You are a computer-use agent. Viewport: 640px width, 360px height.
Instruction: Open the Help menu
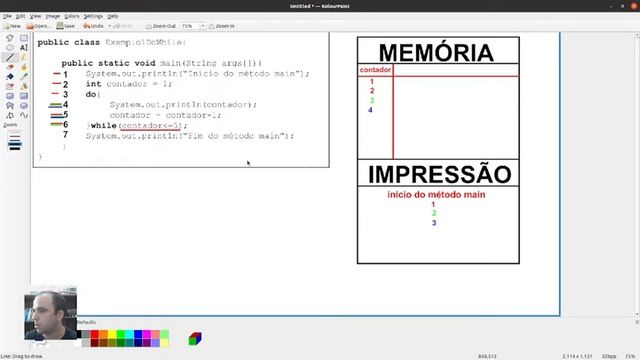pyautogui.click(x=113, y=16)
